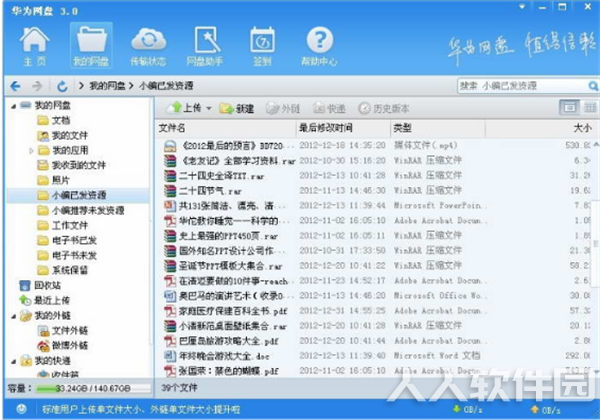Click 我的网盘 in breadcrumb path
This screenshot has width=600, height=420.
click(107, 86)
